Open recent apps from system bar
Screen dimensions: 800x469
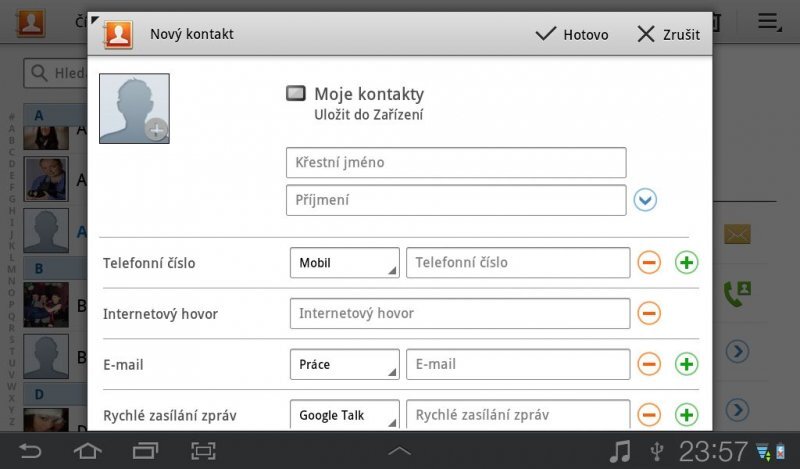coord(145,451)
